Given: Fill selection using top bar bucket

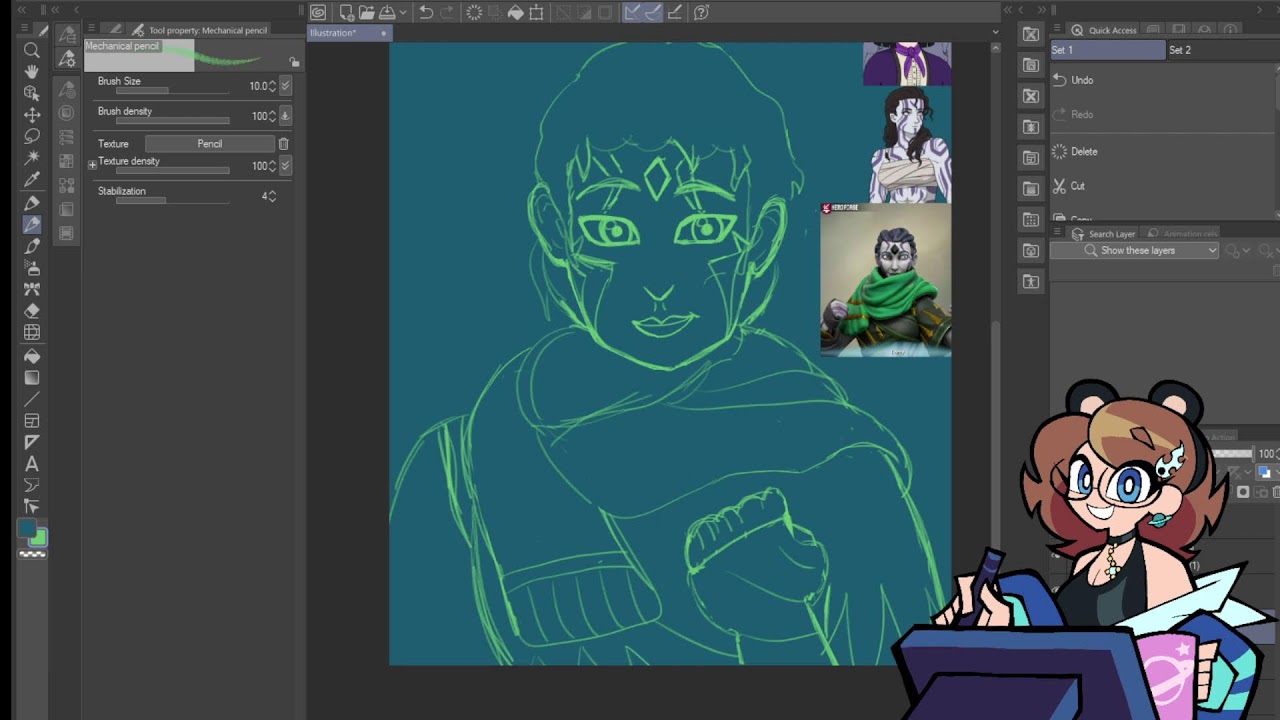Looking at the screenshot, I should (516, 12).
